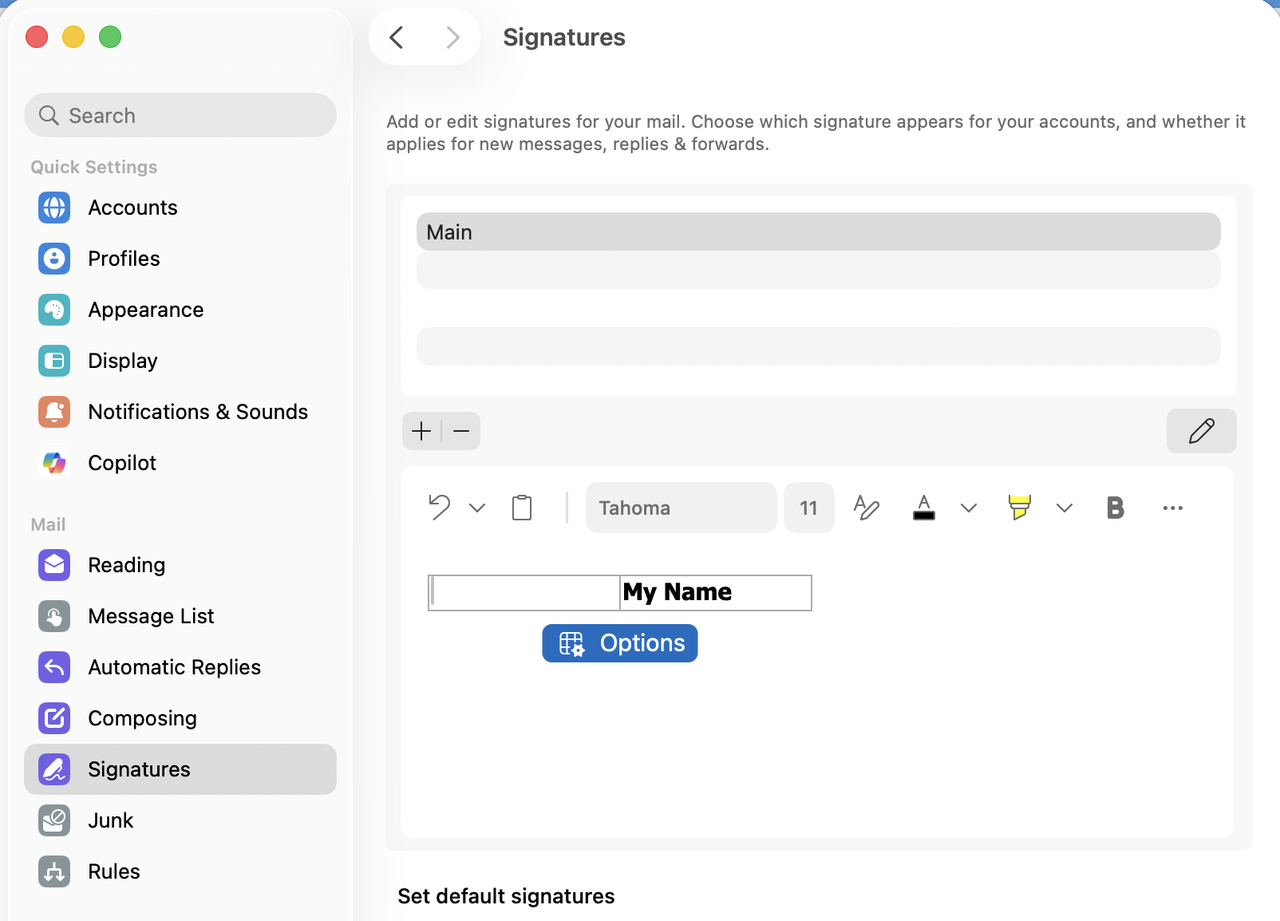Go back with the left chevron
This screenshot has height=921, width=1280.
point(397,38)
